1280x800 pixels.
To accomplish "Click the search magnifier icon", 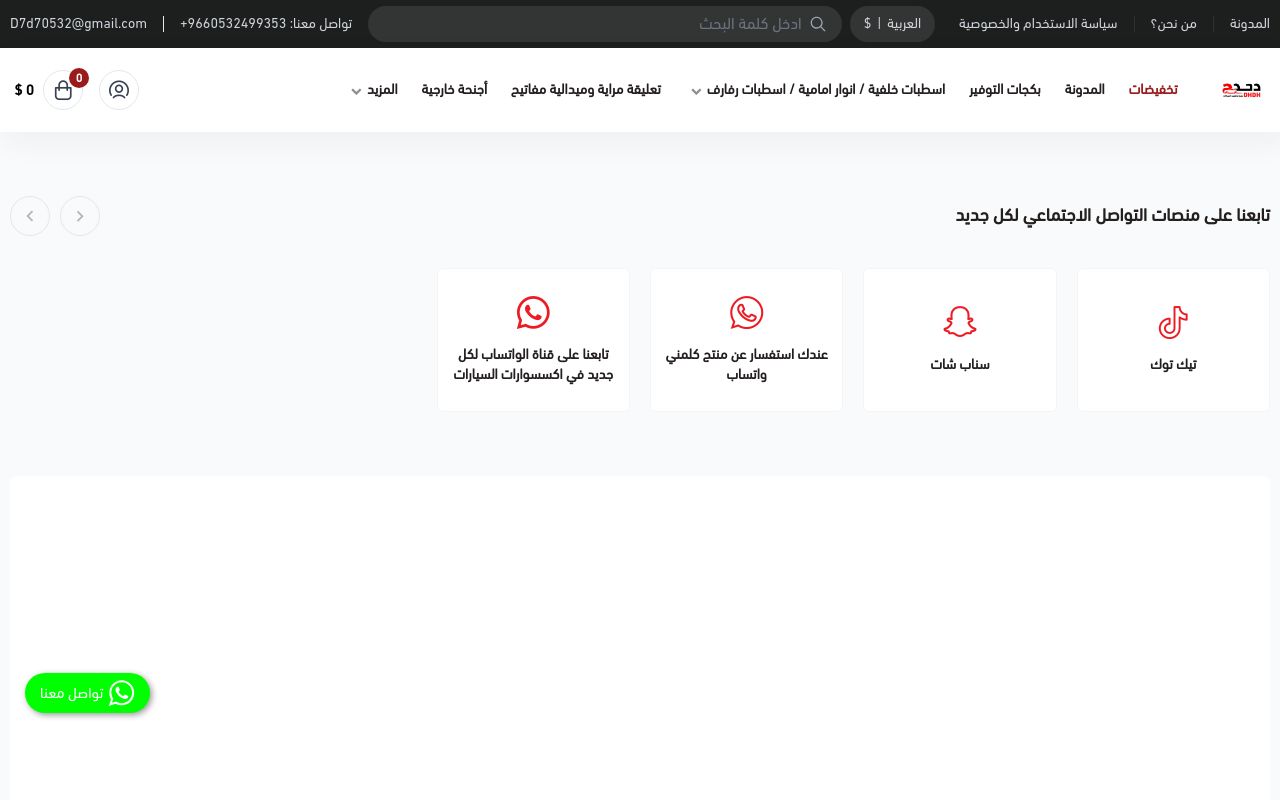I will [x=818, y=24].
